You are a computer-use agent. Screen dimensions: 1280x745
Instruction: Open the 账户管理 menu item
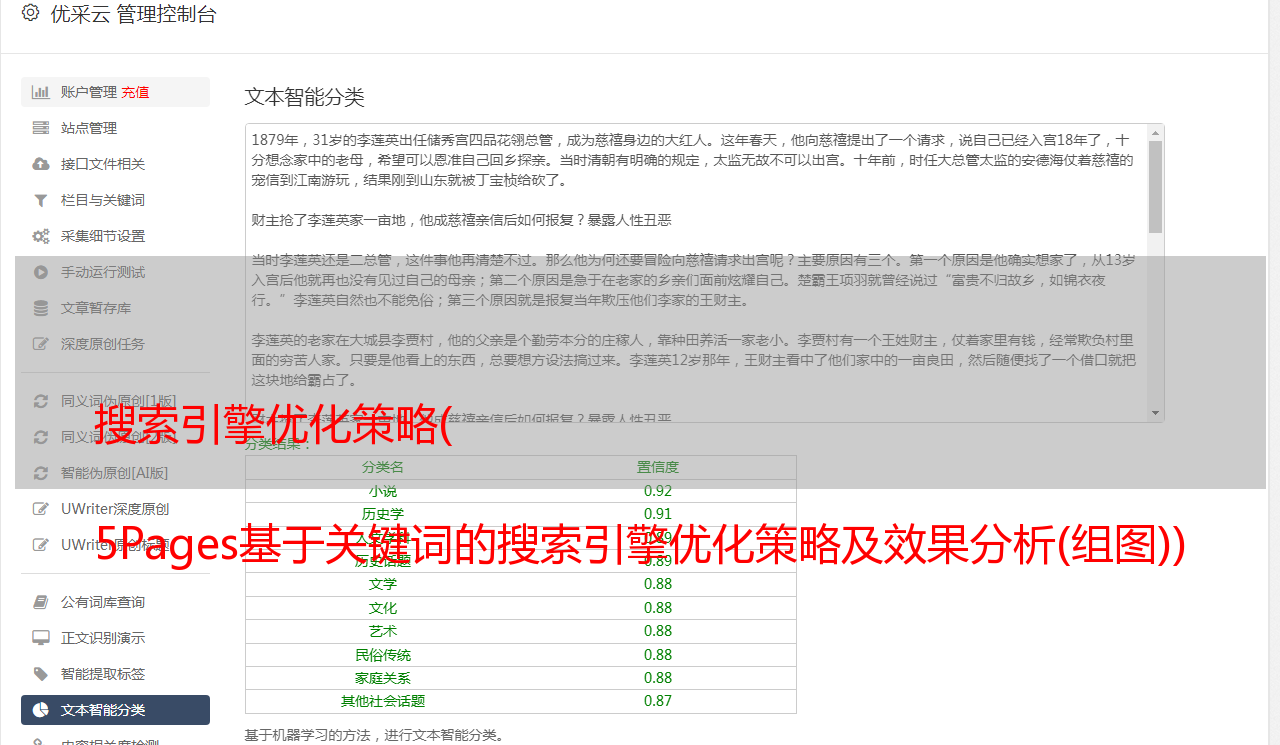coord(115,92)
